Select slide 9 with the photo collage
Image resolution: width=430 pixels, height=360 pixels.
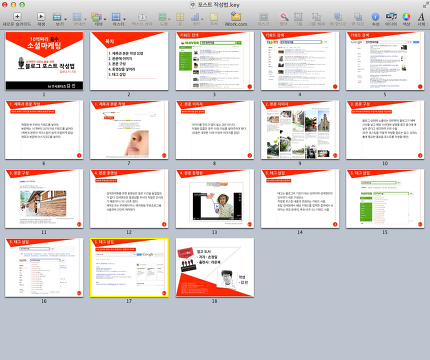point(300,130)
